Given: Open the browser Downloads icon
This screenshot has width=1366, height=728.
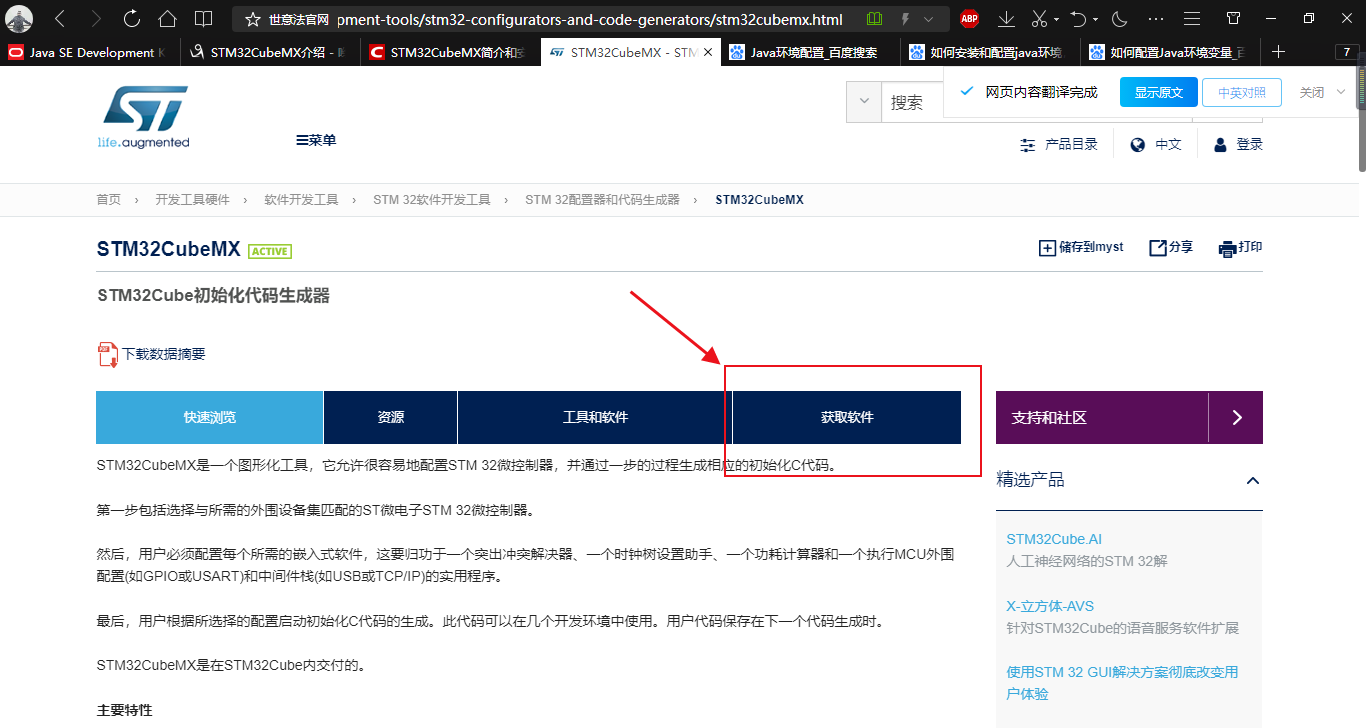Looking at the screenshot, I should coord(1005,18).
